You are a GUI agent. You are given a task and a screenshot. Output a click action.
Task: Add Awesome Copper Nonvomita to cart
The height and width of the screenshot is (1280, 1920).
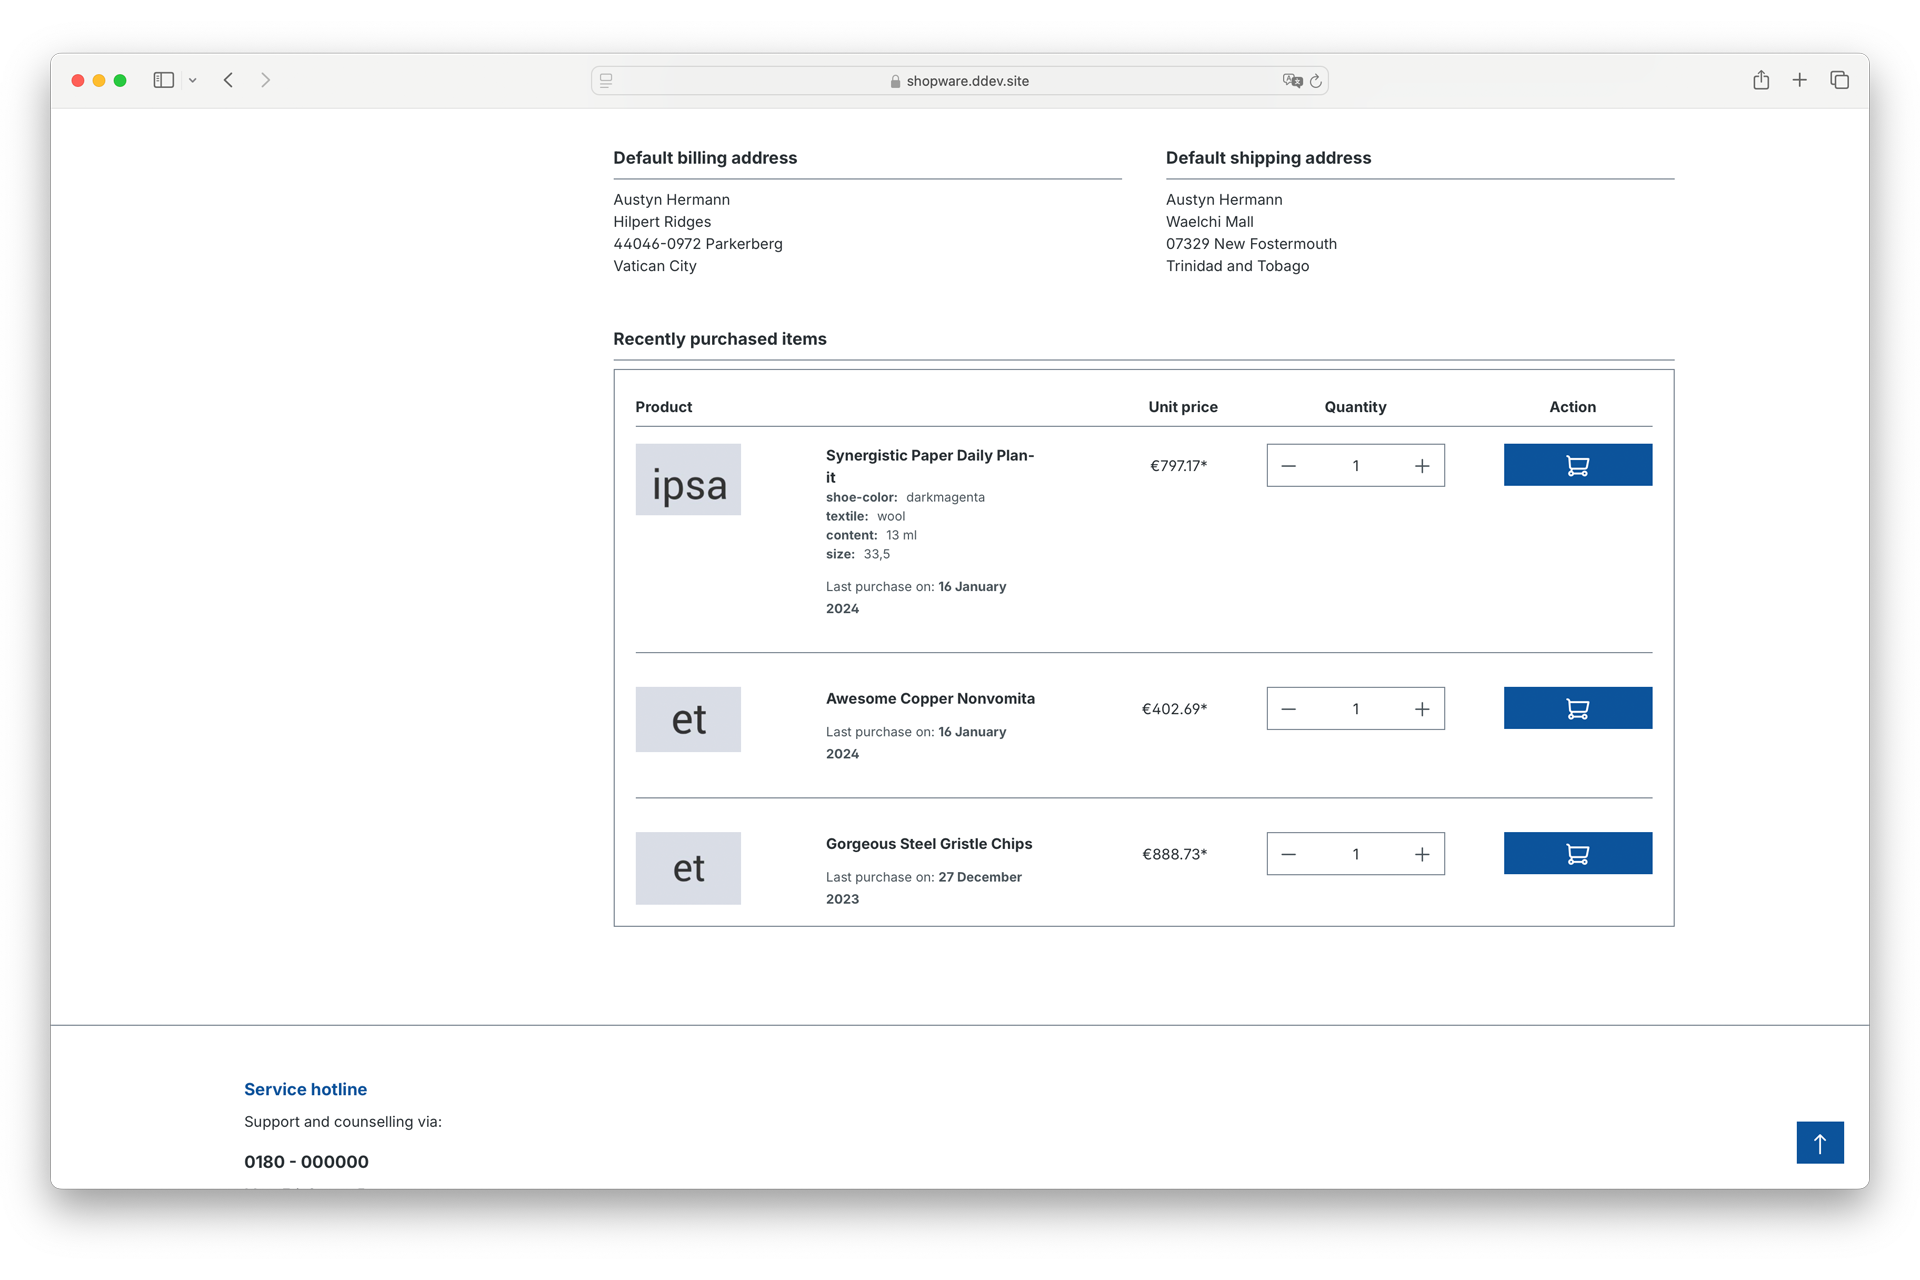point(1577,708)
